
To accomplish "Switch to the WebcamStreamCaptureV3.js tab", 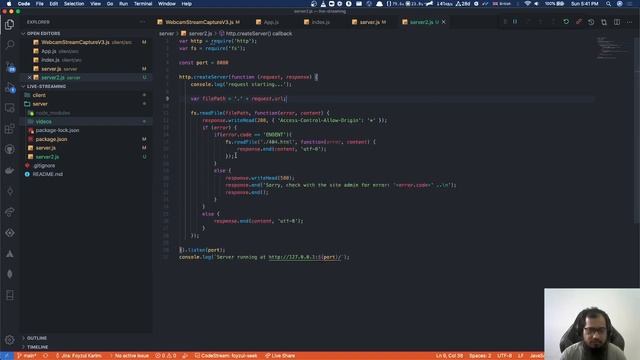I will point(198,22).
